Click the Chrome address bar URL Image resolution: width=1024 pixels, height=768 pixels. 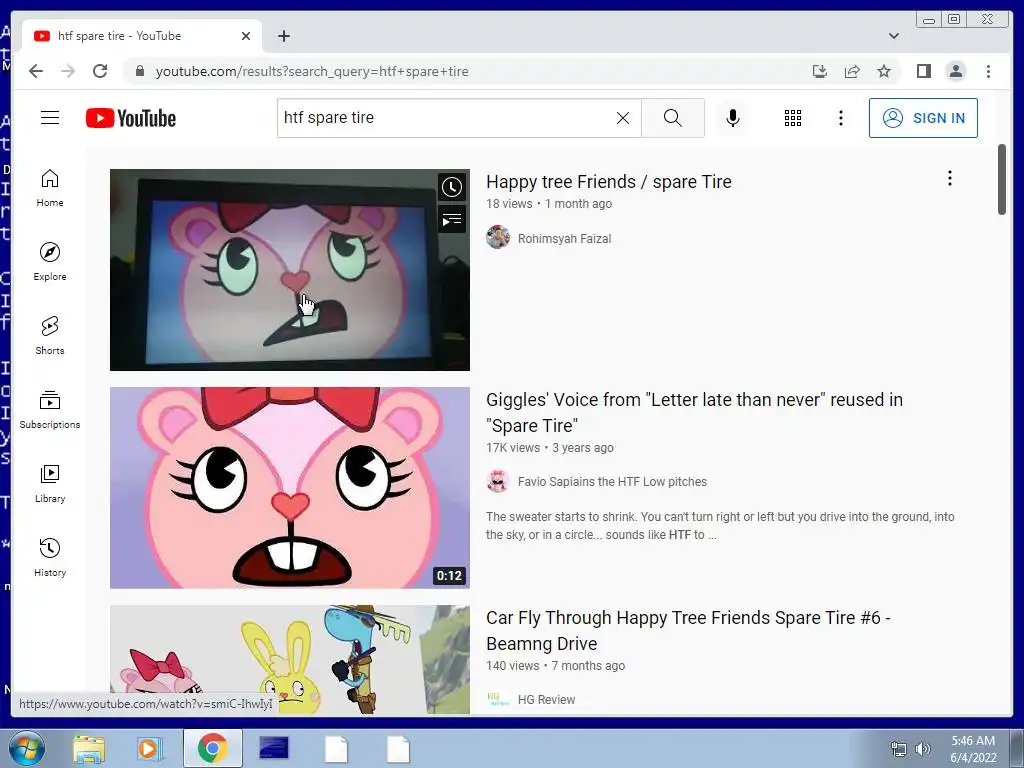coord(312,71)
